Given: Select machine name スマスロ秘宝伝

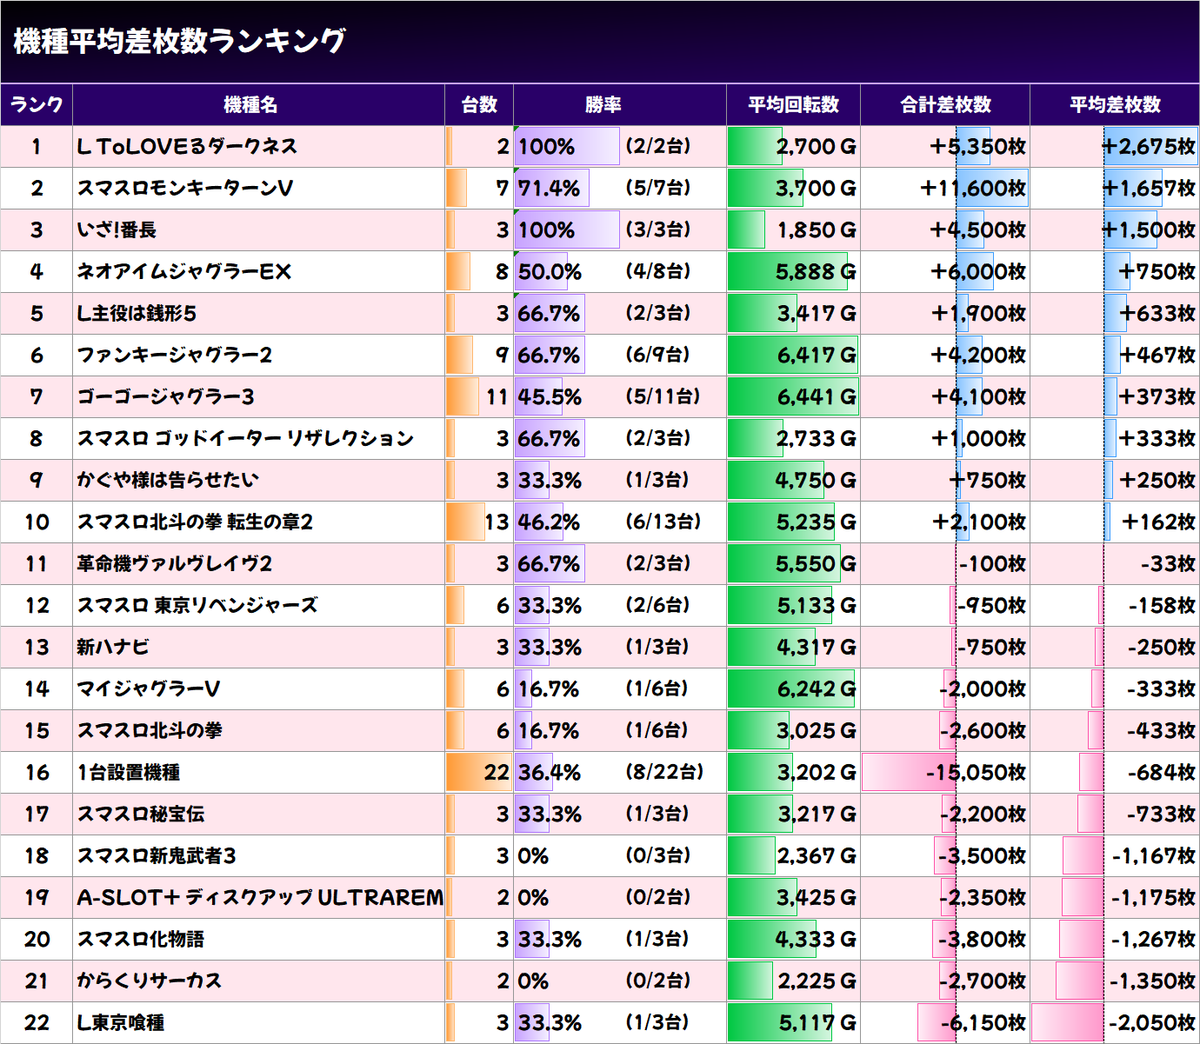Looking at the screenshot, I should click(141, 814).
